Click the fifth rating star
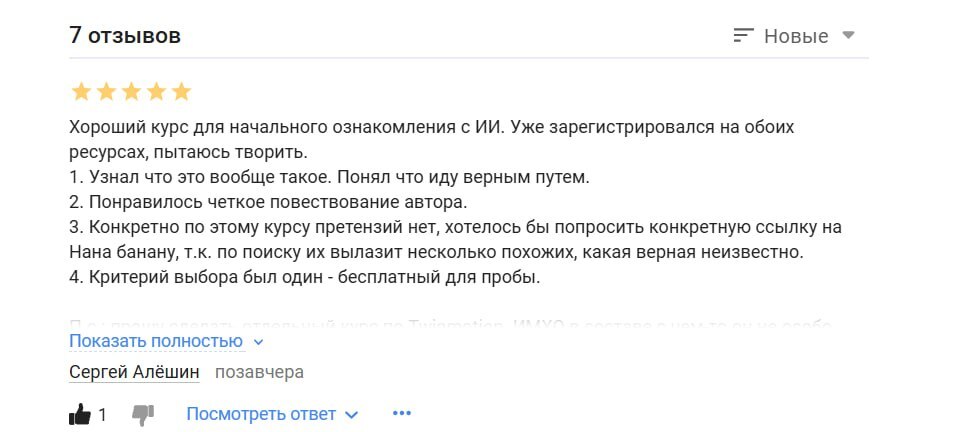This screenshot has width=972, height=432. pyautogui.click(x=181, y=92)
